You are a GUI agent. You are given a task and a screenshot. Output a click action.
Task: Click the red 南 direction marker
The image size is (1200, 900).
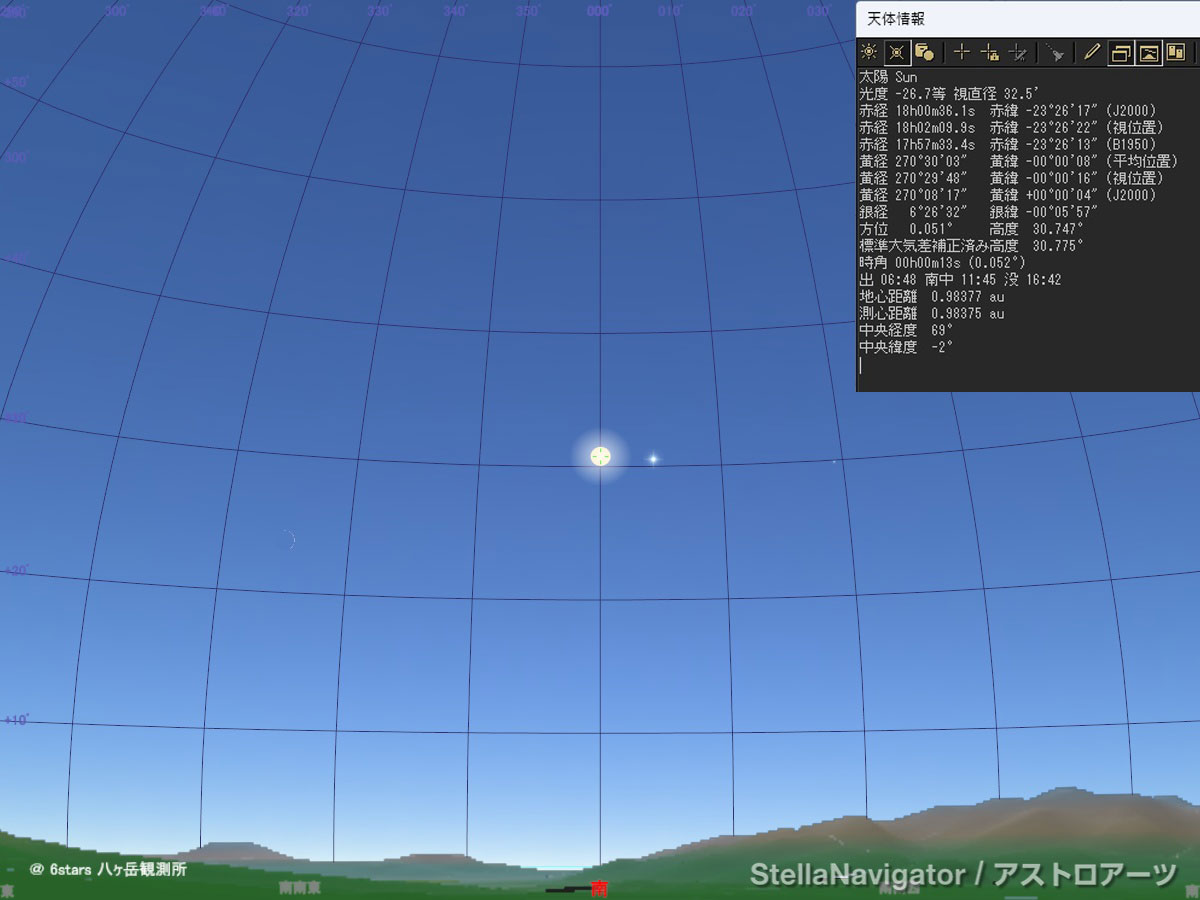click(599, 888)
